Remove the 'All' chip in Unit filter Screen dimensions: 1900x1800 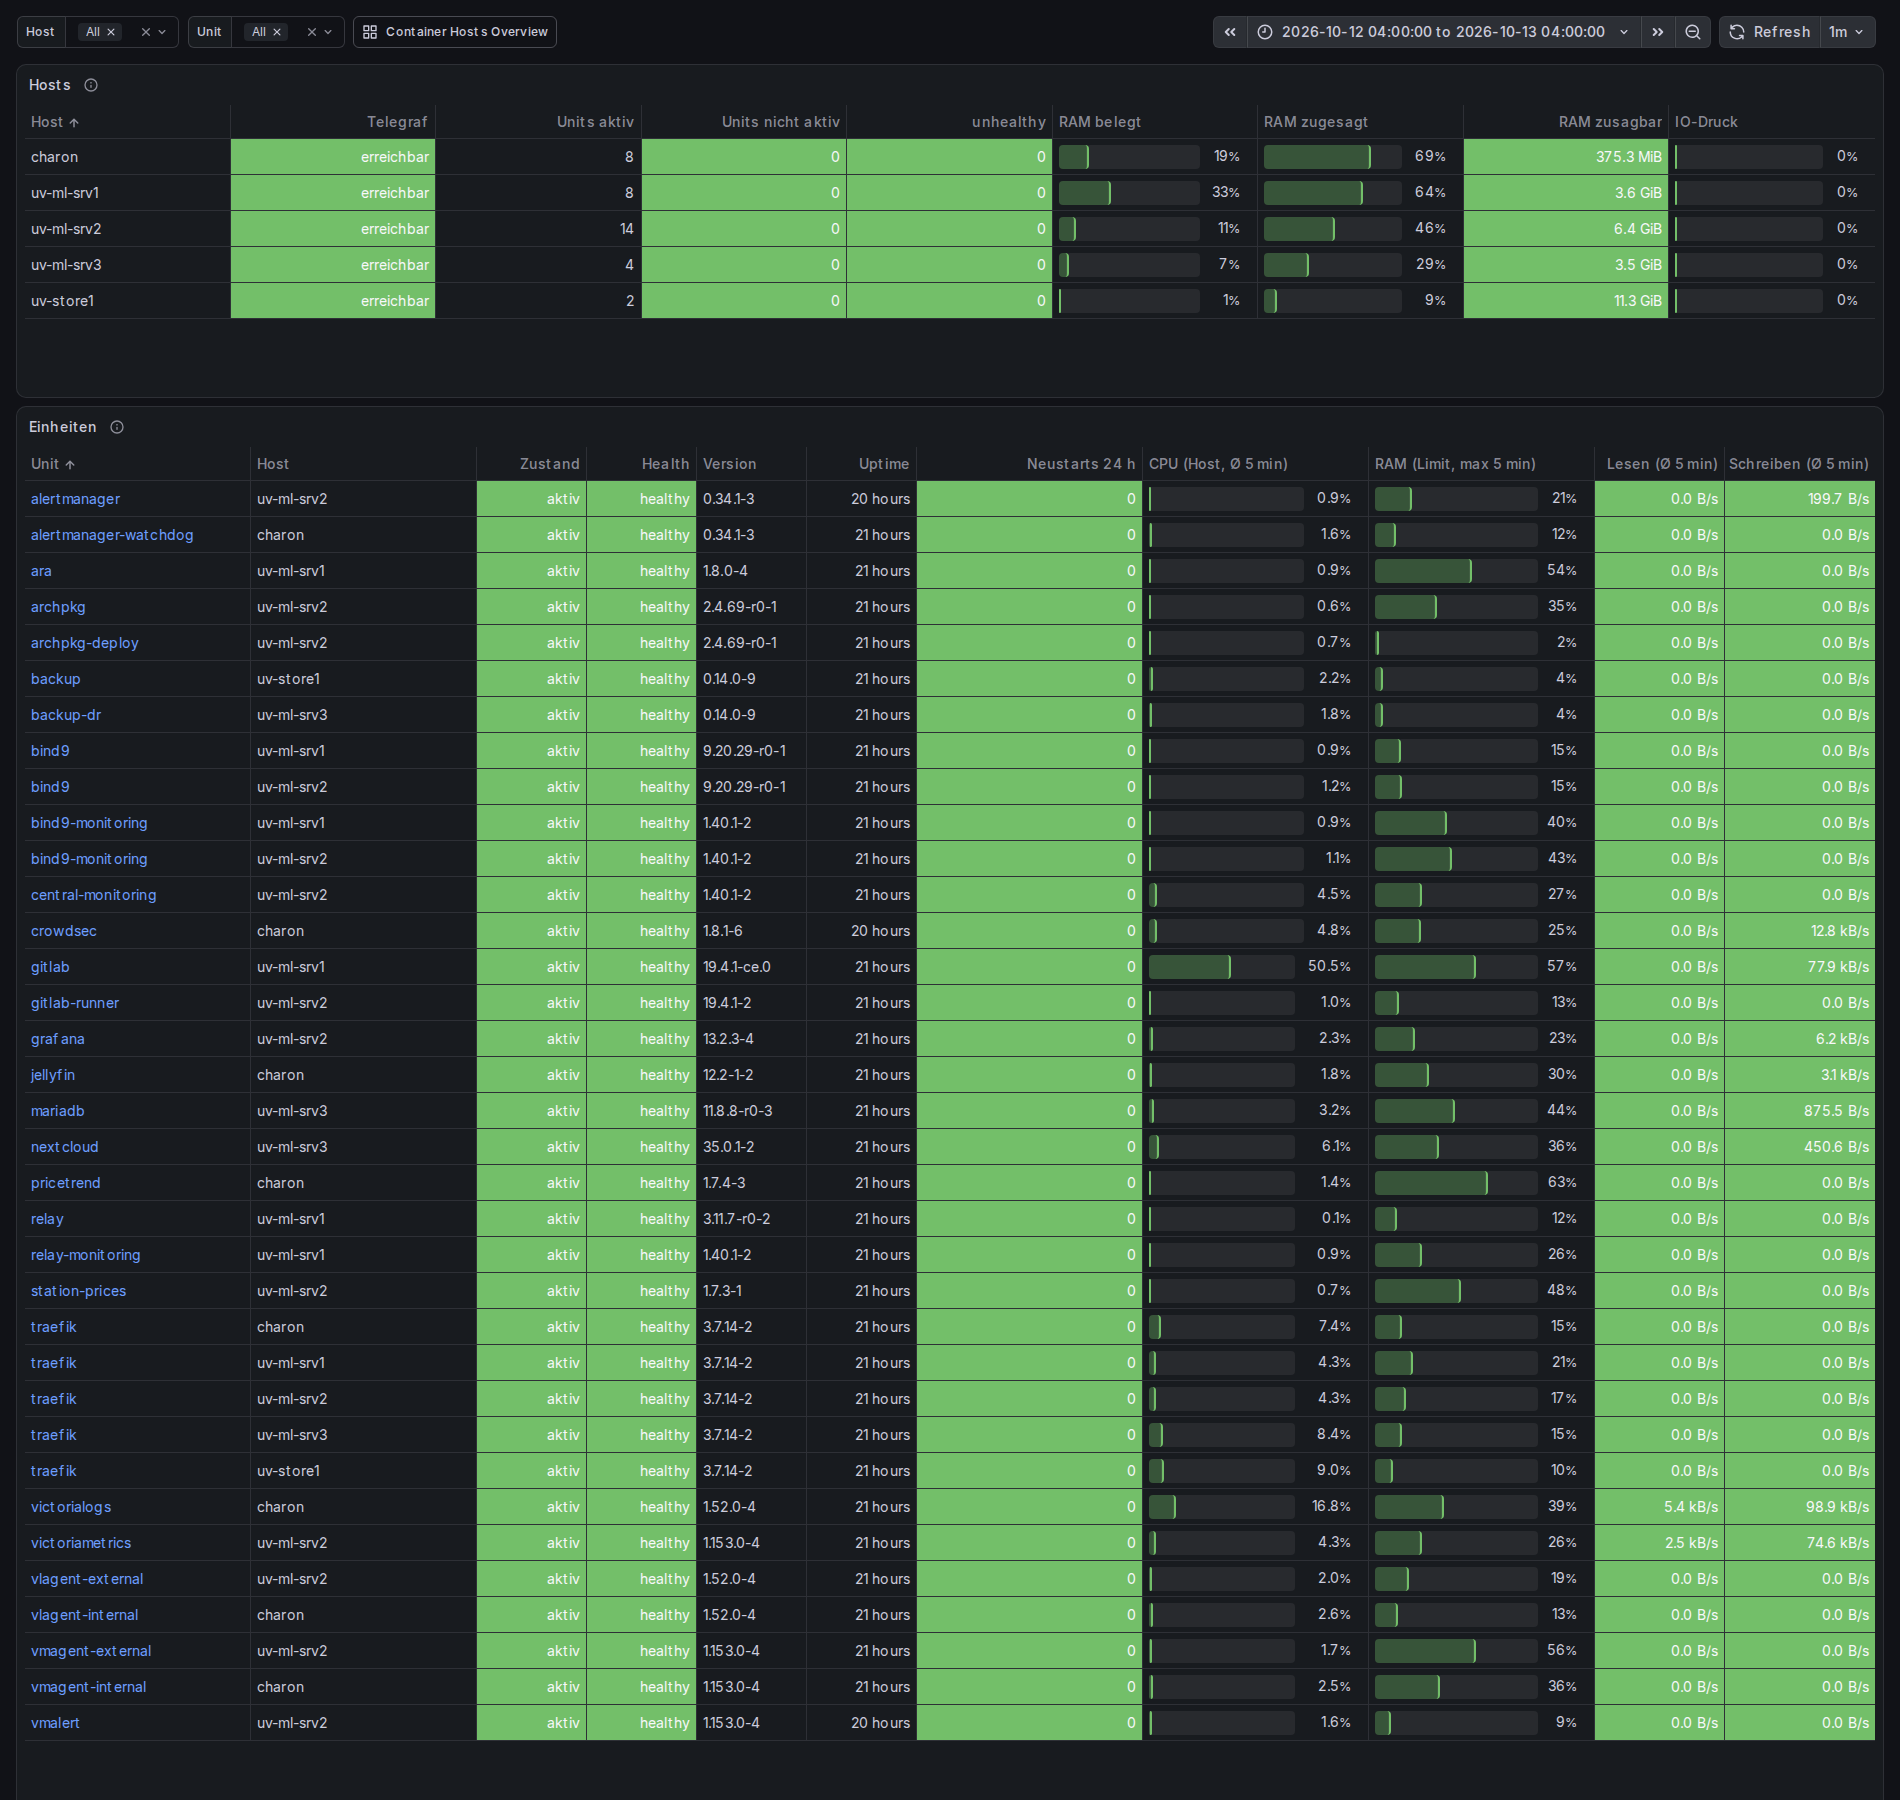(x=277, y=32)
